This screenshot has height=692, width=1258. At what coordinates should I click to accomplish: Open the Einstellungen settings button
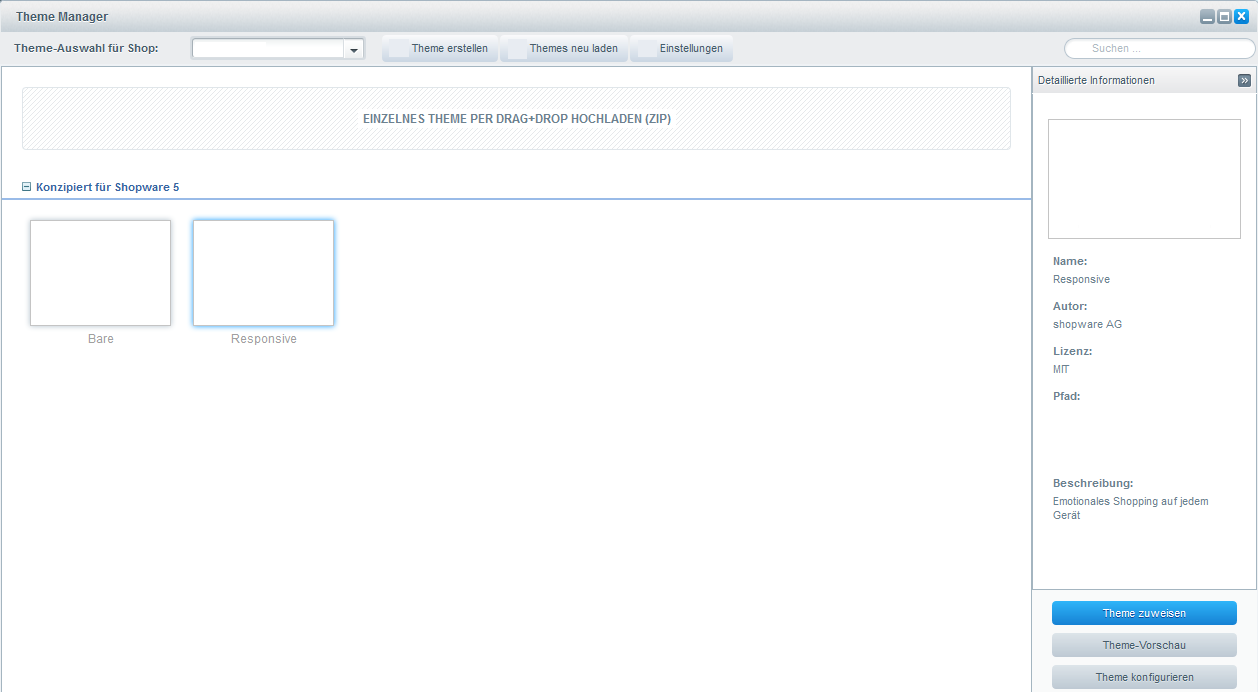(x=682, y=49)
